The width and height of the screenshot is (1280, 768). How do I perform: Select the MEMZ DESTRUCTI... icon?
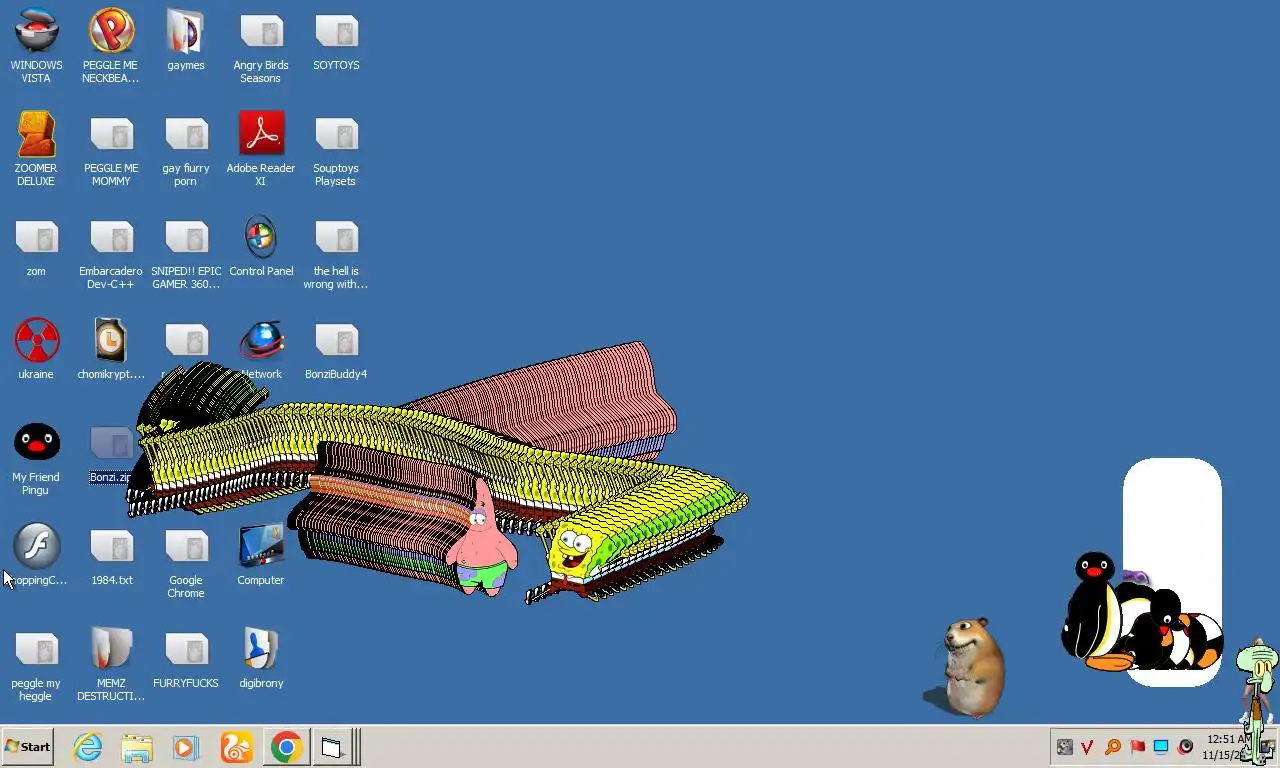[x=111, y=664]
